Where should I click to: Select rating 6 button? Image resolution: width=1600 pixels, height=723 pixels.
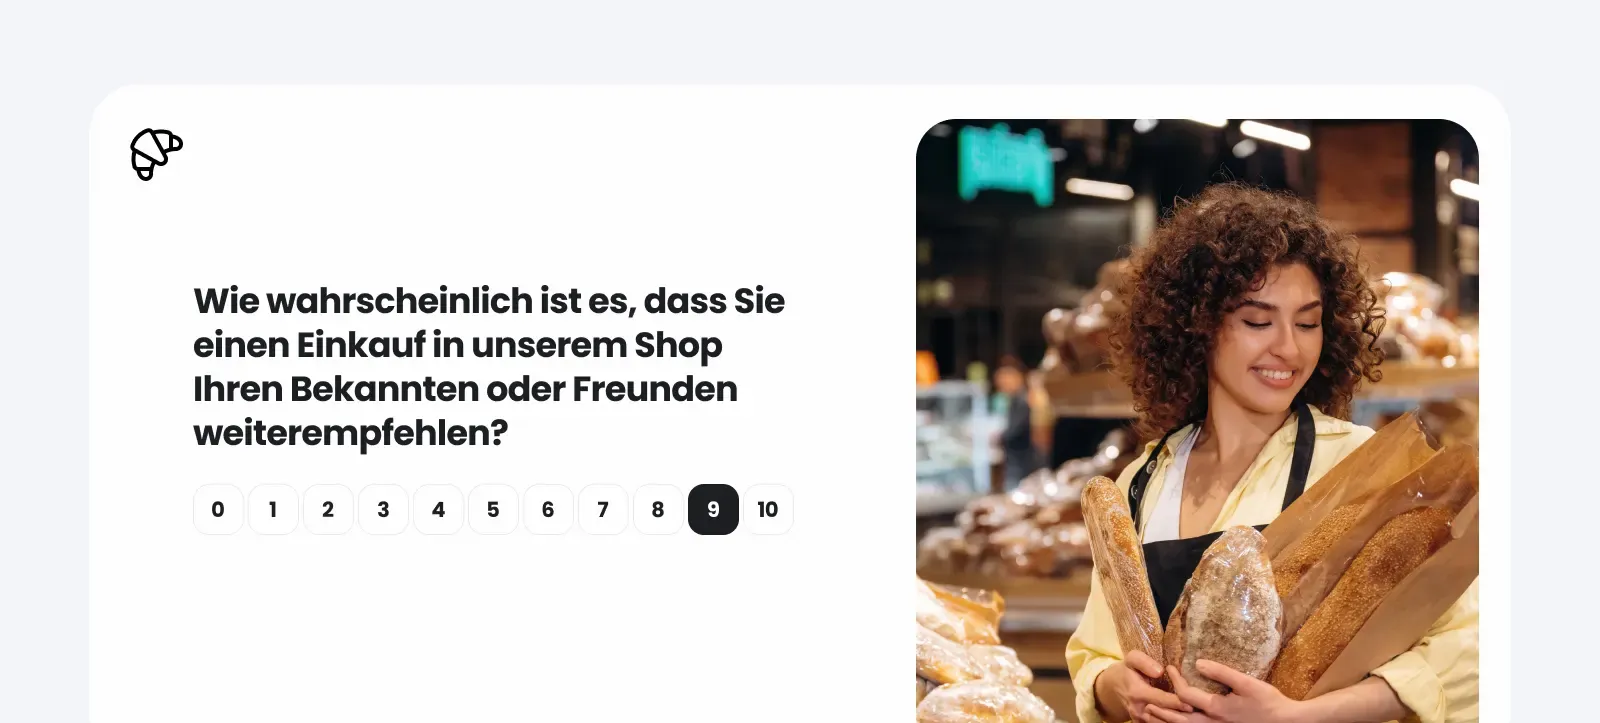[548, 509]
